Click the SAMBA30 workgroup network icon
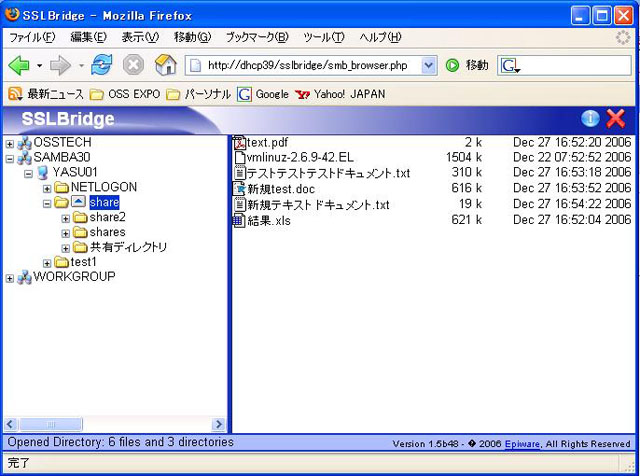 pos(24,158)
